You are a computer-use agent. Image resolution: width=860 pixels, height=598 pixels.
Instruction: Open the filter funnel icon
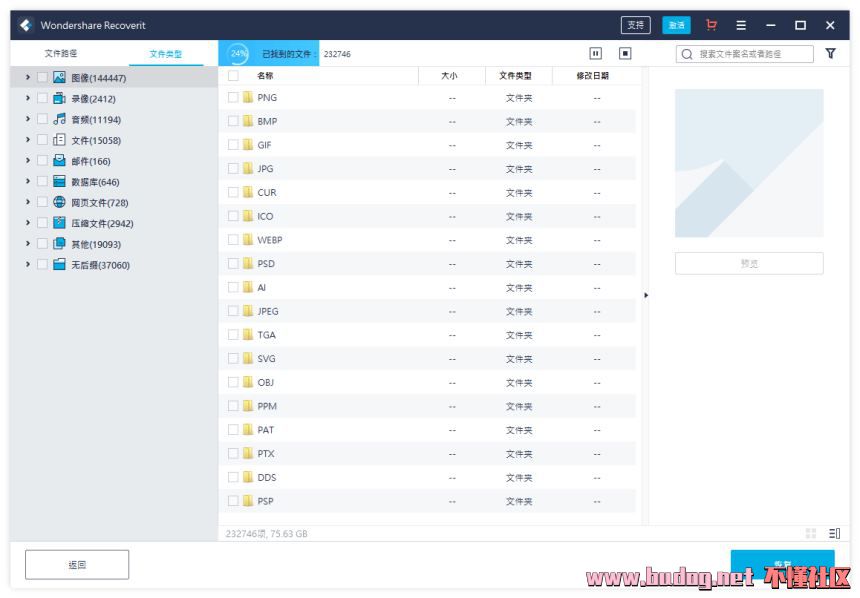[x=830, y=53]
